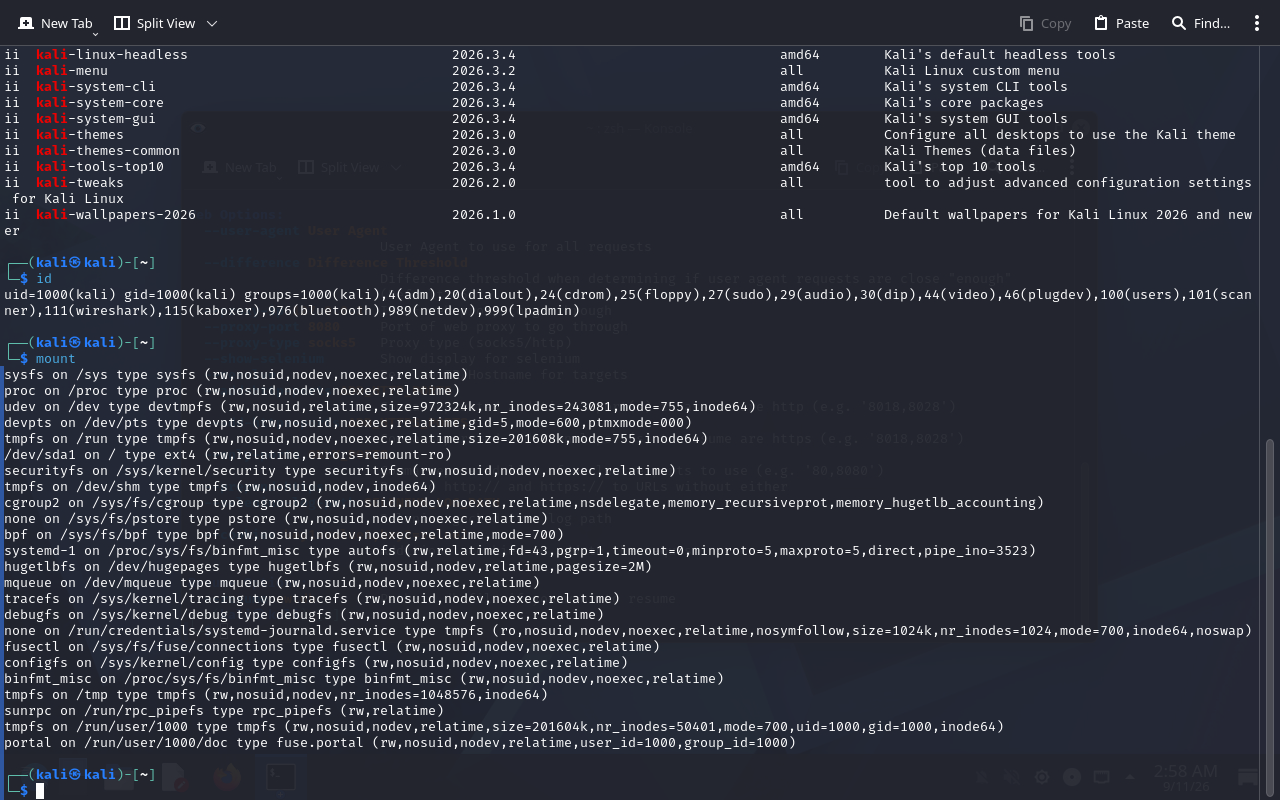Paste clipboard using the Paste icon
The image size is (1280, 800).
(1121, 23)
